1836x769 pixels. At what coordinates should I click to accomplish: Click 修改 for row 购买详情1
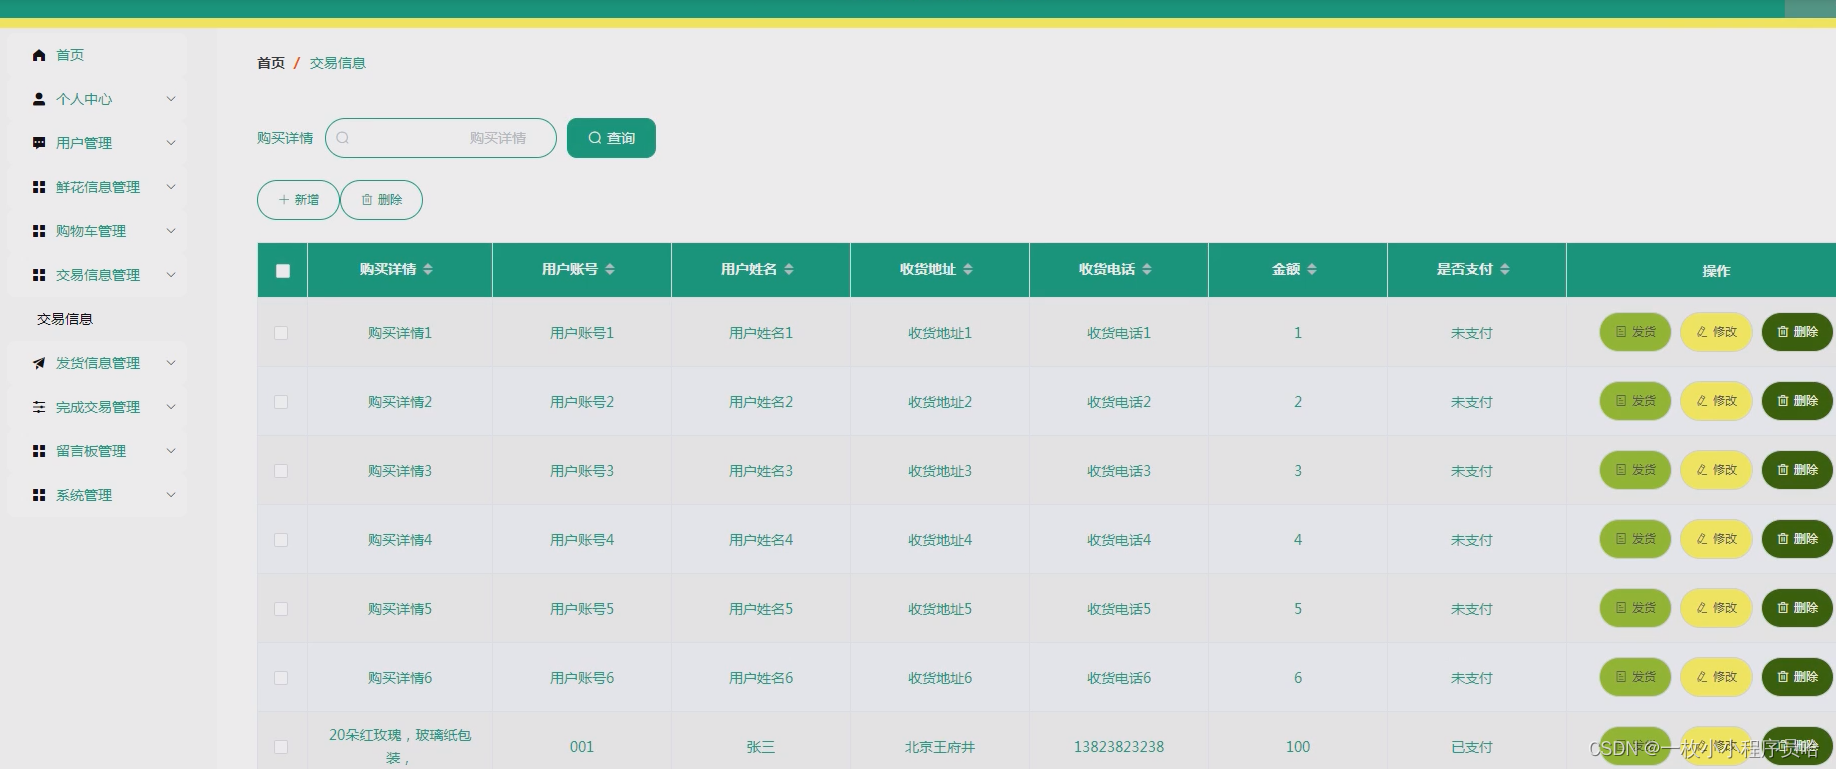1717,332
